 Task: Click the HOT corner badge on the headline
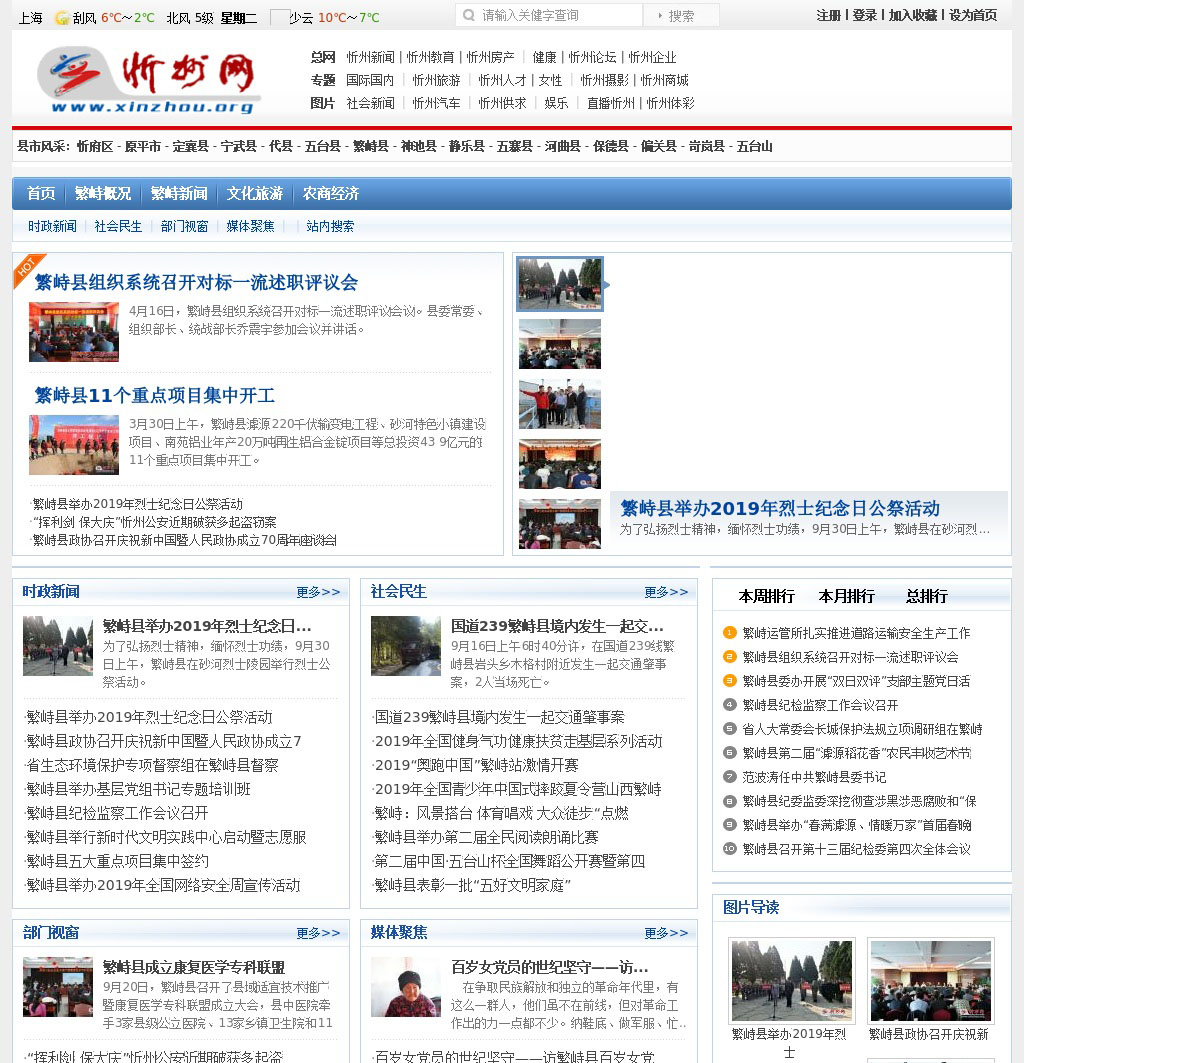coord(27,268)
